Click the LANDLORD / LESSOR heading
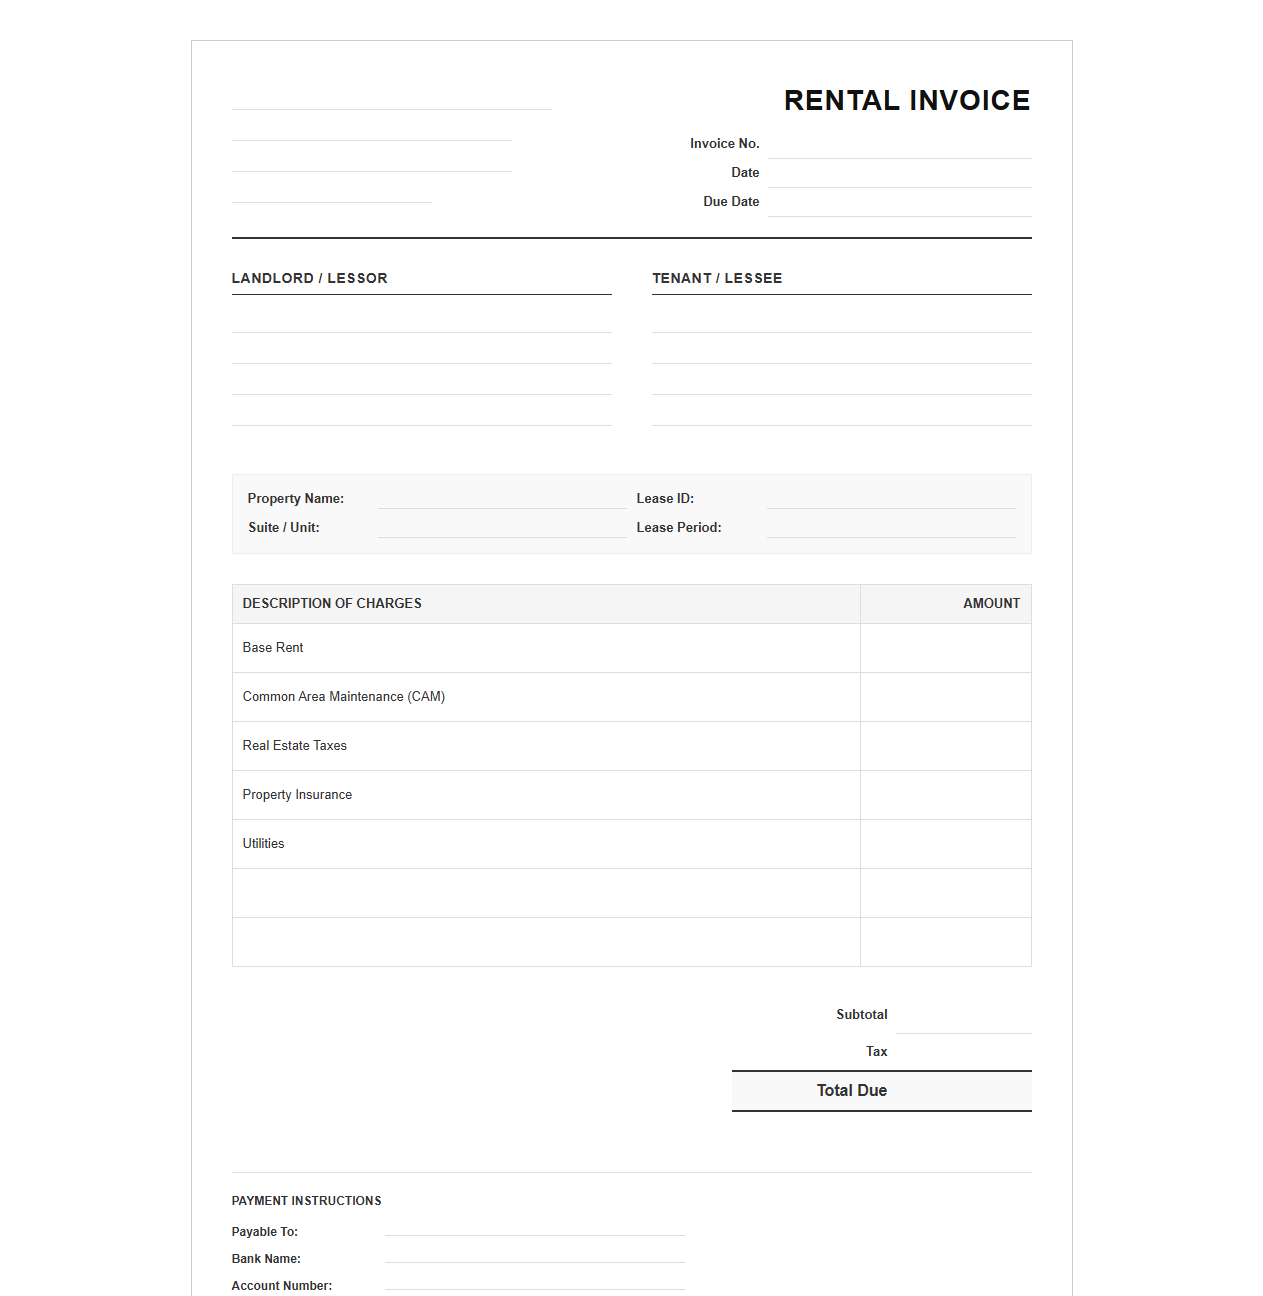 click(309, 278)
